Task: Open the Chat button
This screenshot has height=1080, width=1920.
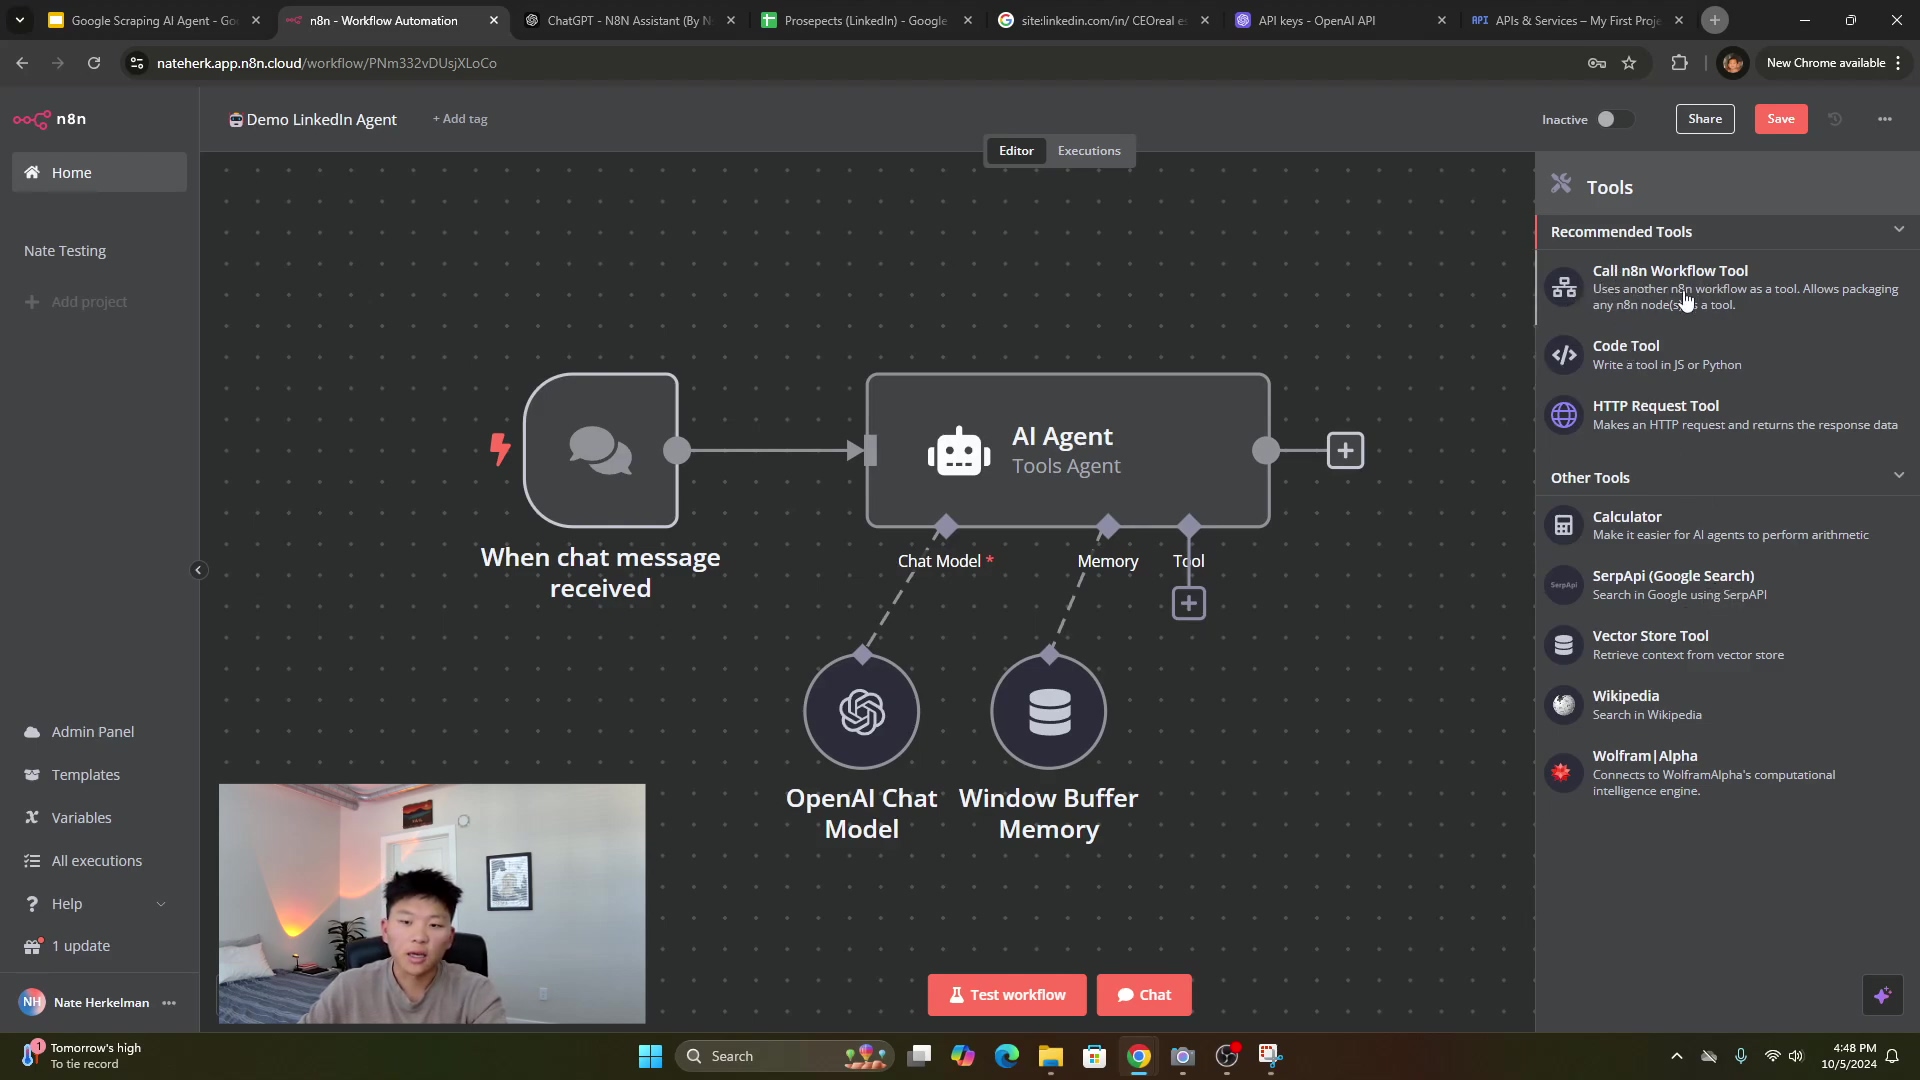Action: pos(1144,995)
